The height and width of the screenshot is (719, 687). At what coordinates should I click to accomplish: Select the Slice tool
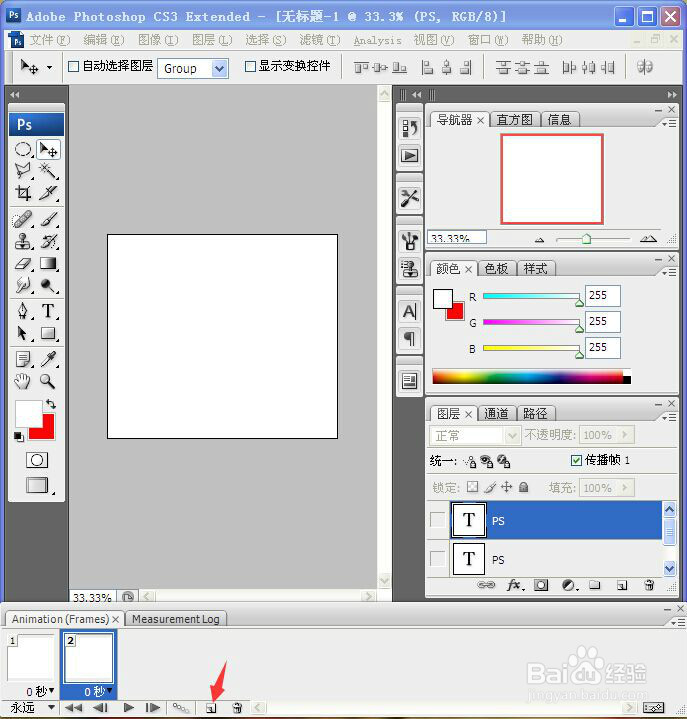pyautogui.click(x=48, y=193)
